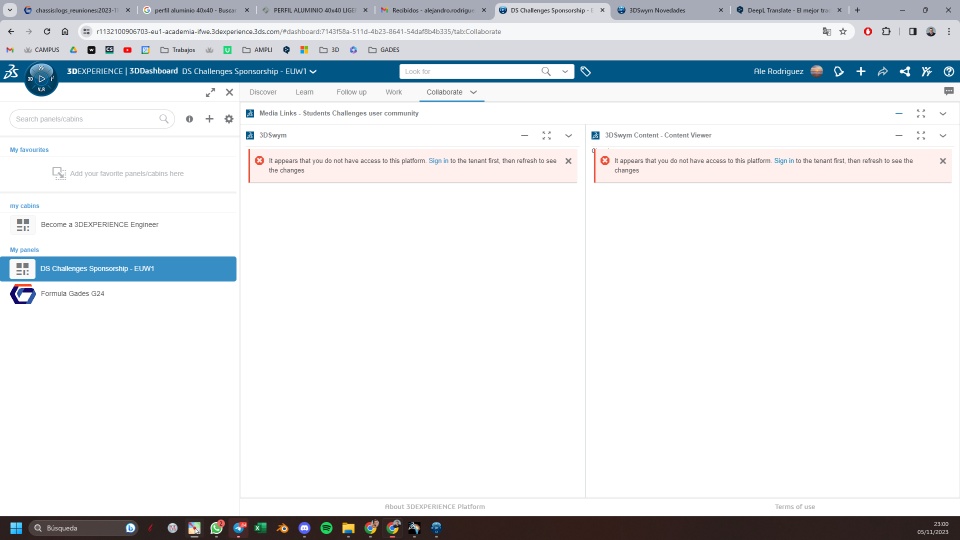960x540 pixels.
Task: Open the Collaborate tab dropdown chevron
Action: 473,92
